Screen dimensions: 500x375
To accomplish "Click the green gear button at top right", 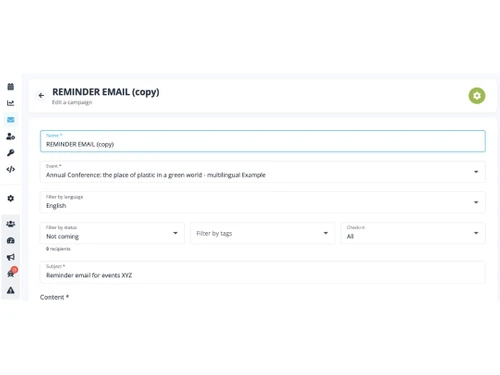I will point(477,96).
